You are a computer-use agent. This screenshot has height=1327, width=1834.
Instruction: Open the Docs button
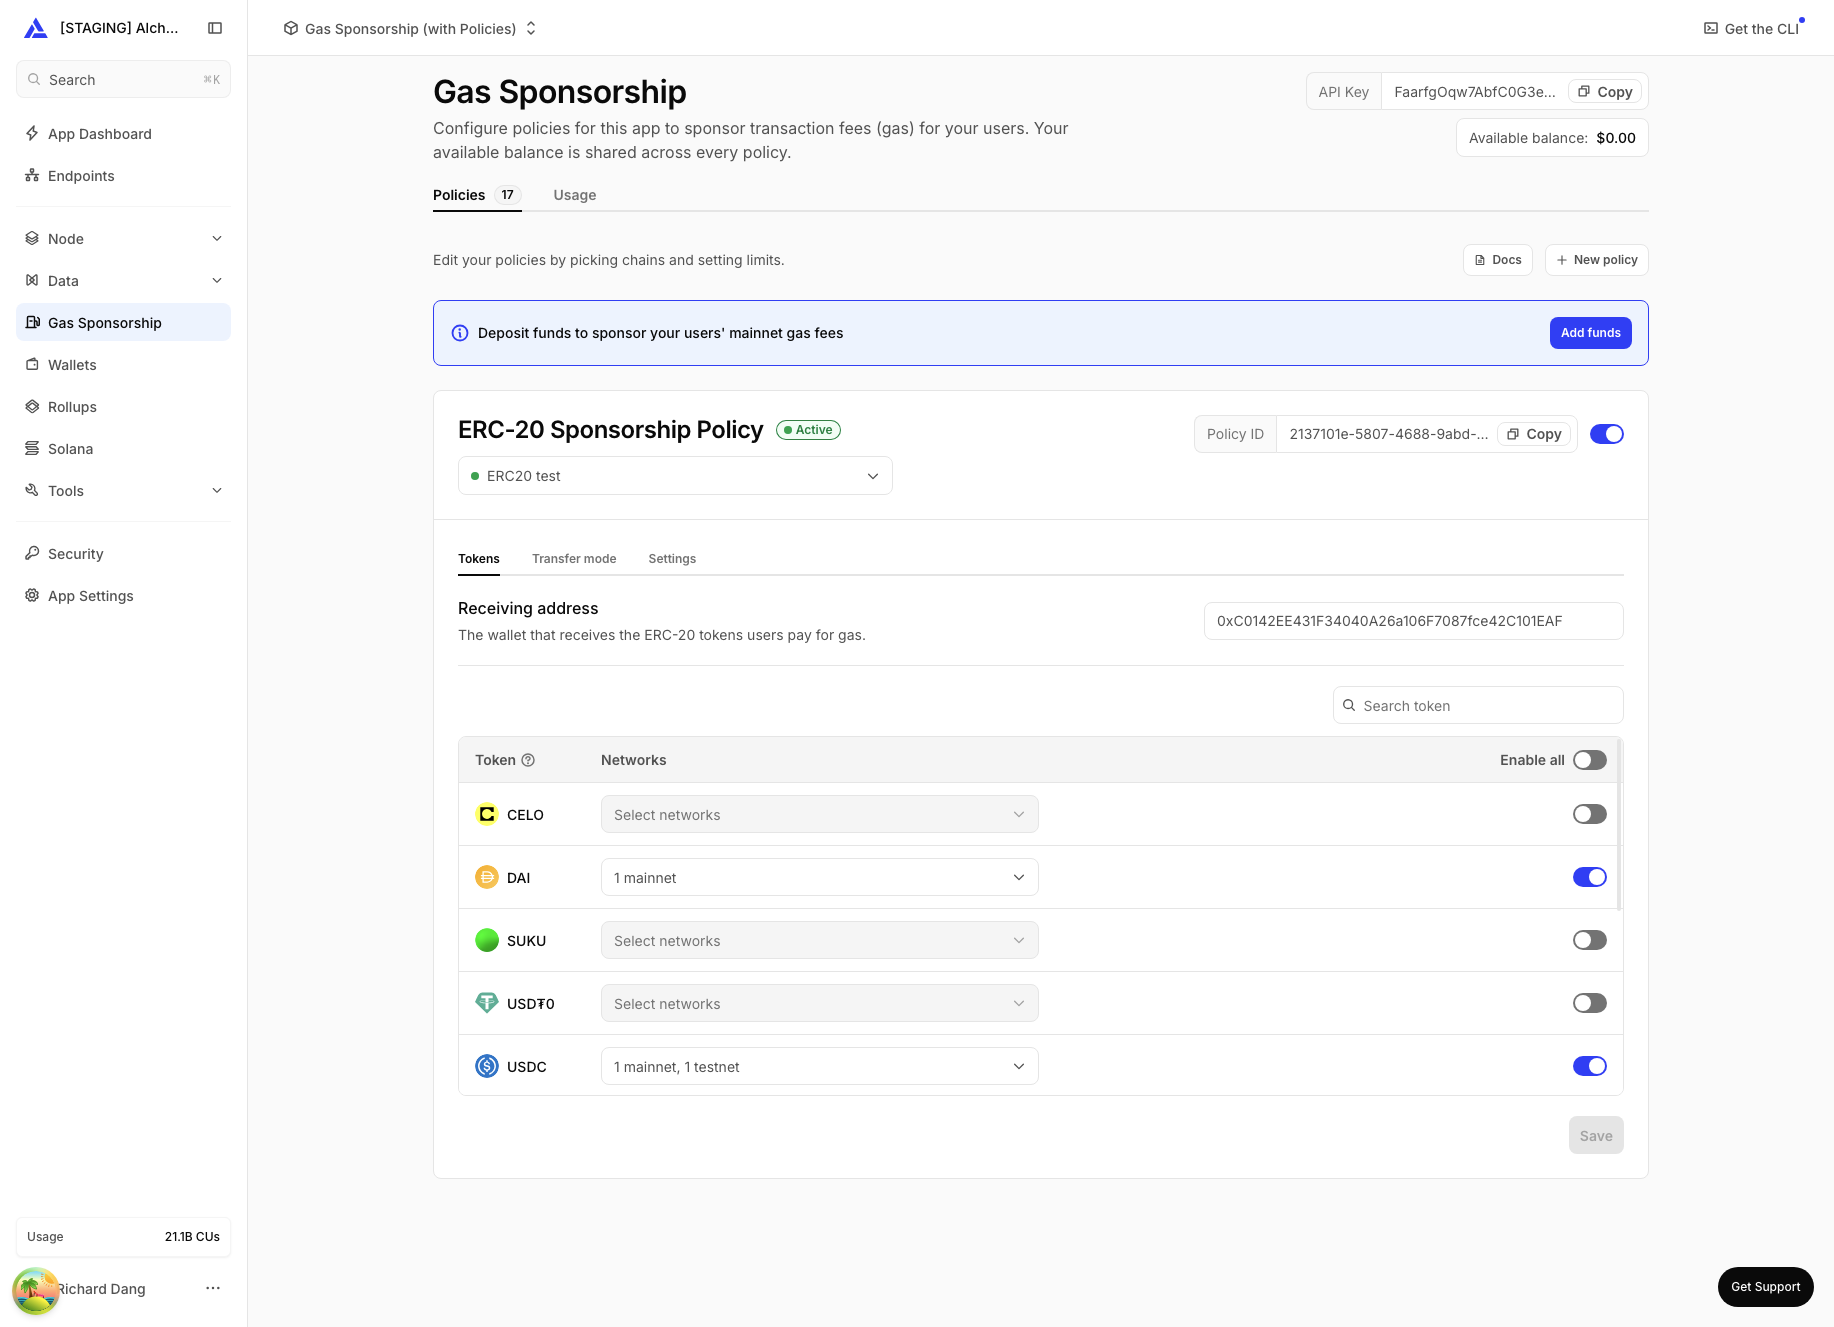[x=1498, y=260]
